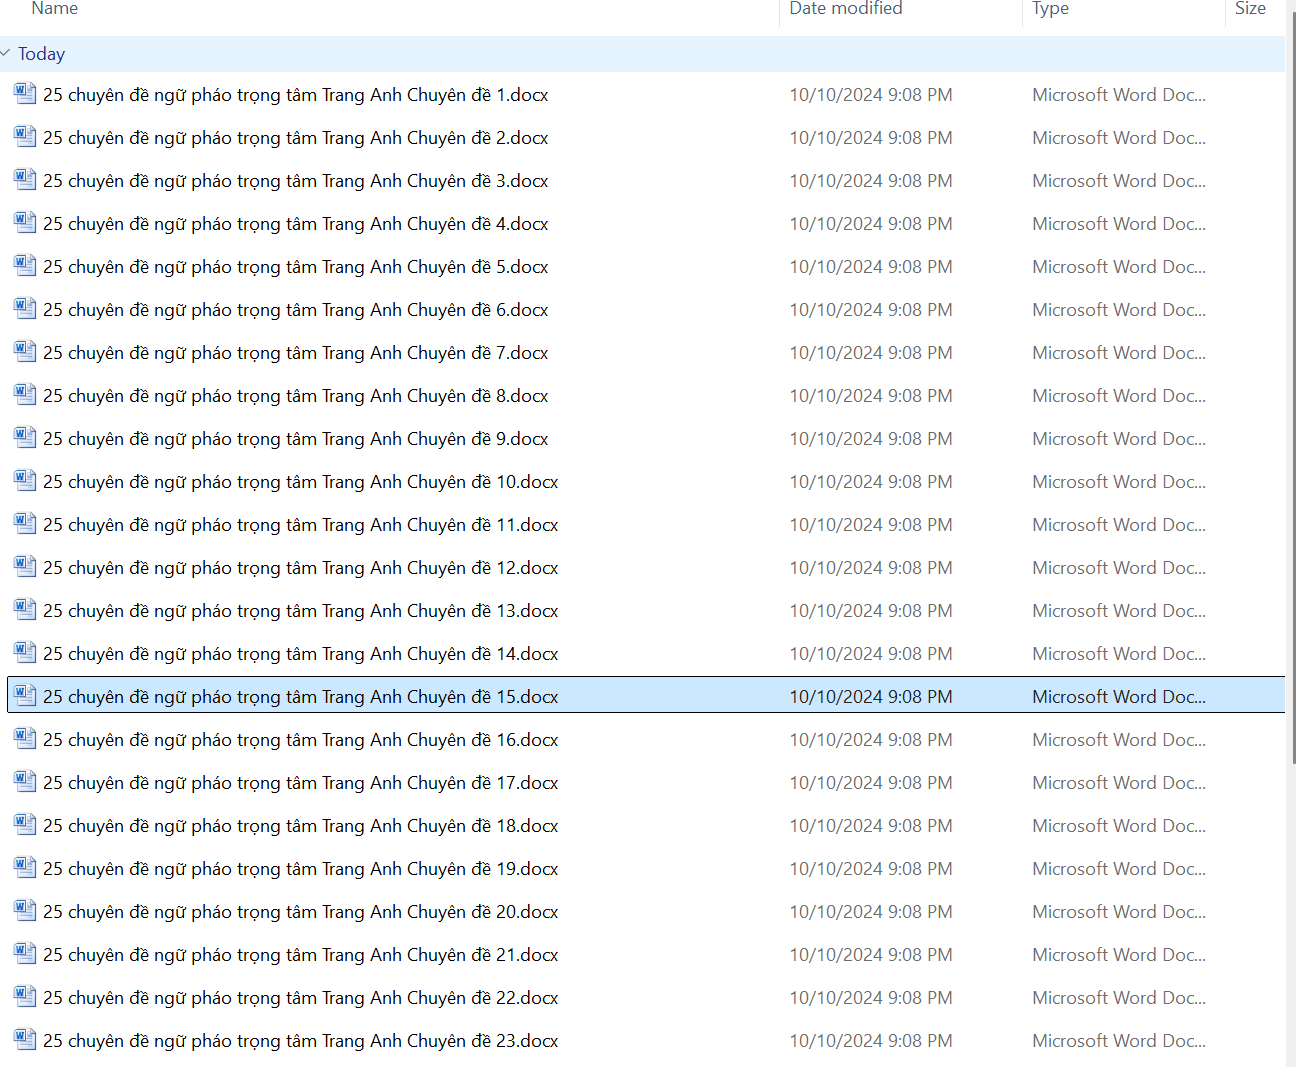1296x1068 pixels.
Task: Select file name Chuyên đề 11.docx
Action: (301, 525)
